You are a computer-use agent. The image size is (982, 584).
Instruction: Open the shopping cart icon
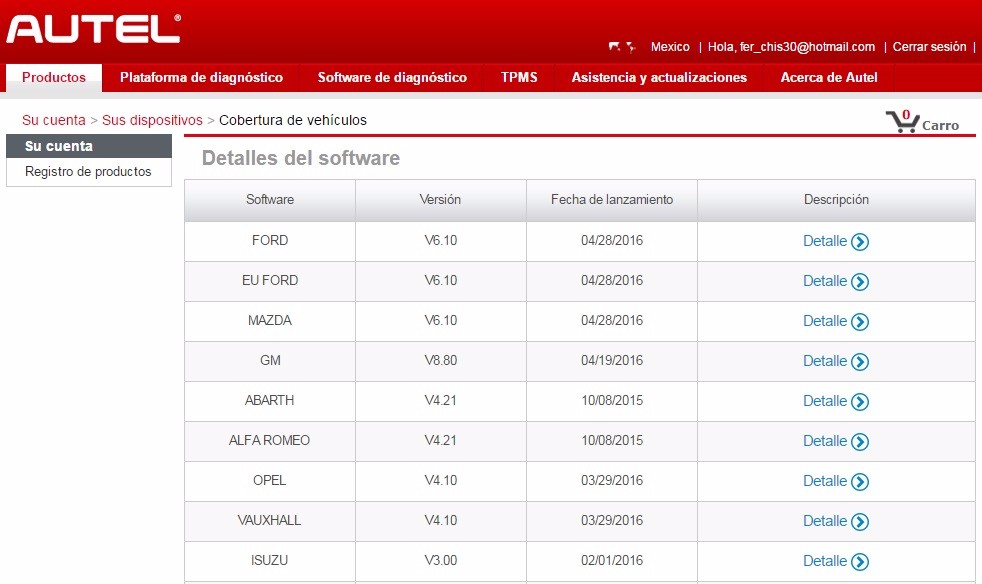point(901,122)
